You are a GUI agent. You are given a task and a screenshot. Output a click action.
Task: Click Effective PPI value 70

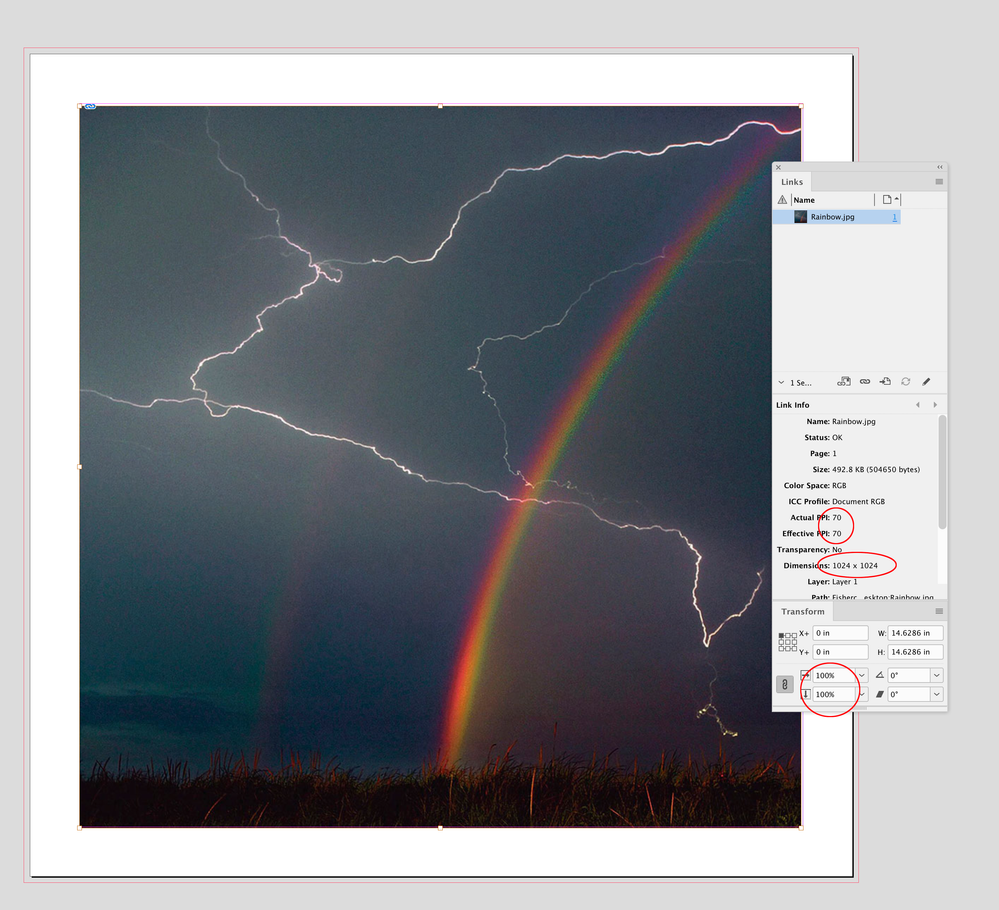(x=837, y=533)
